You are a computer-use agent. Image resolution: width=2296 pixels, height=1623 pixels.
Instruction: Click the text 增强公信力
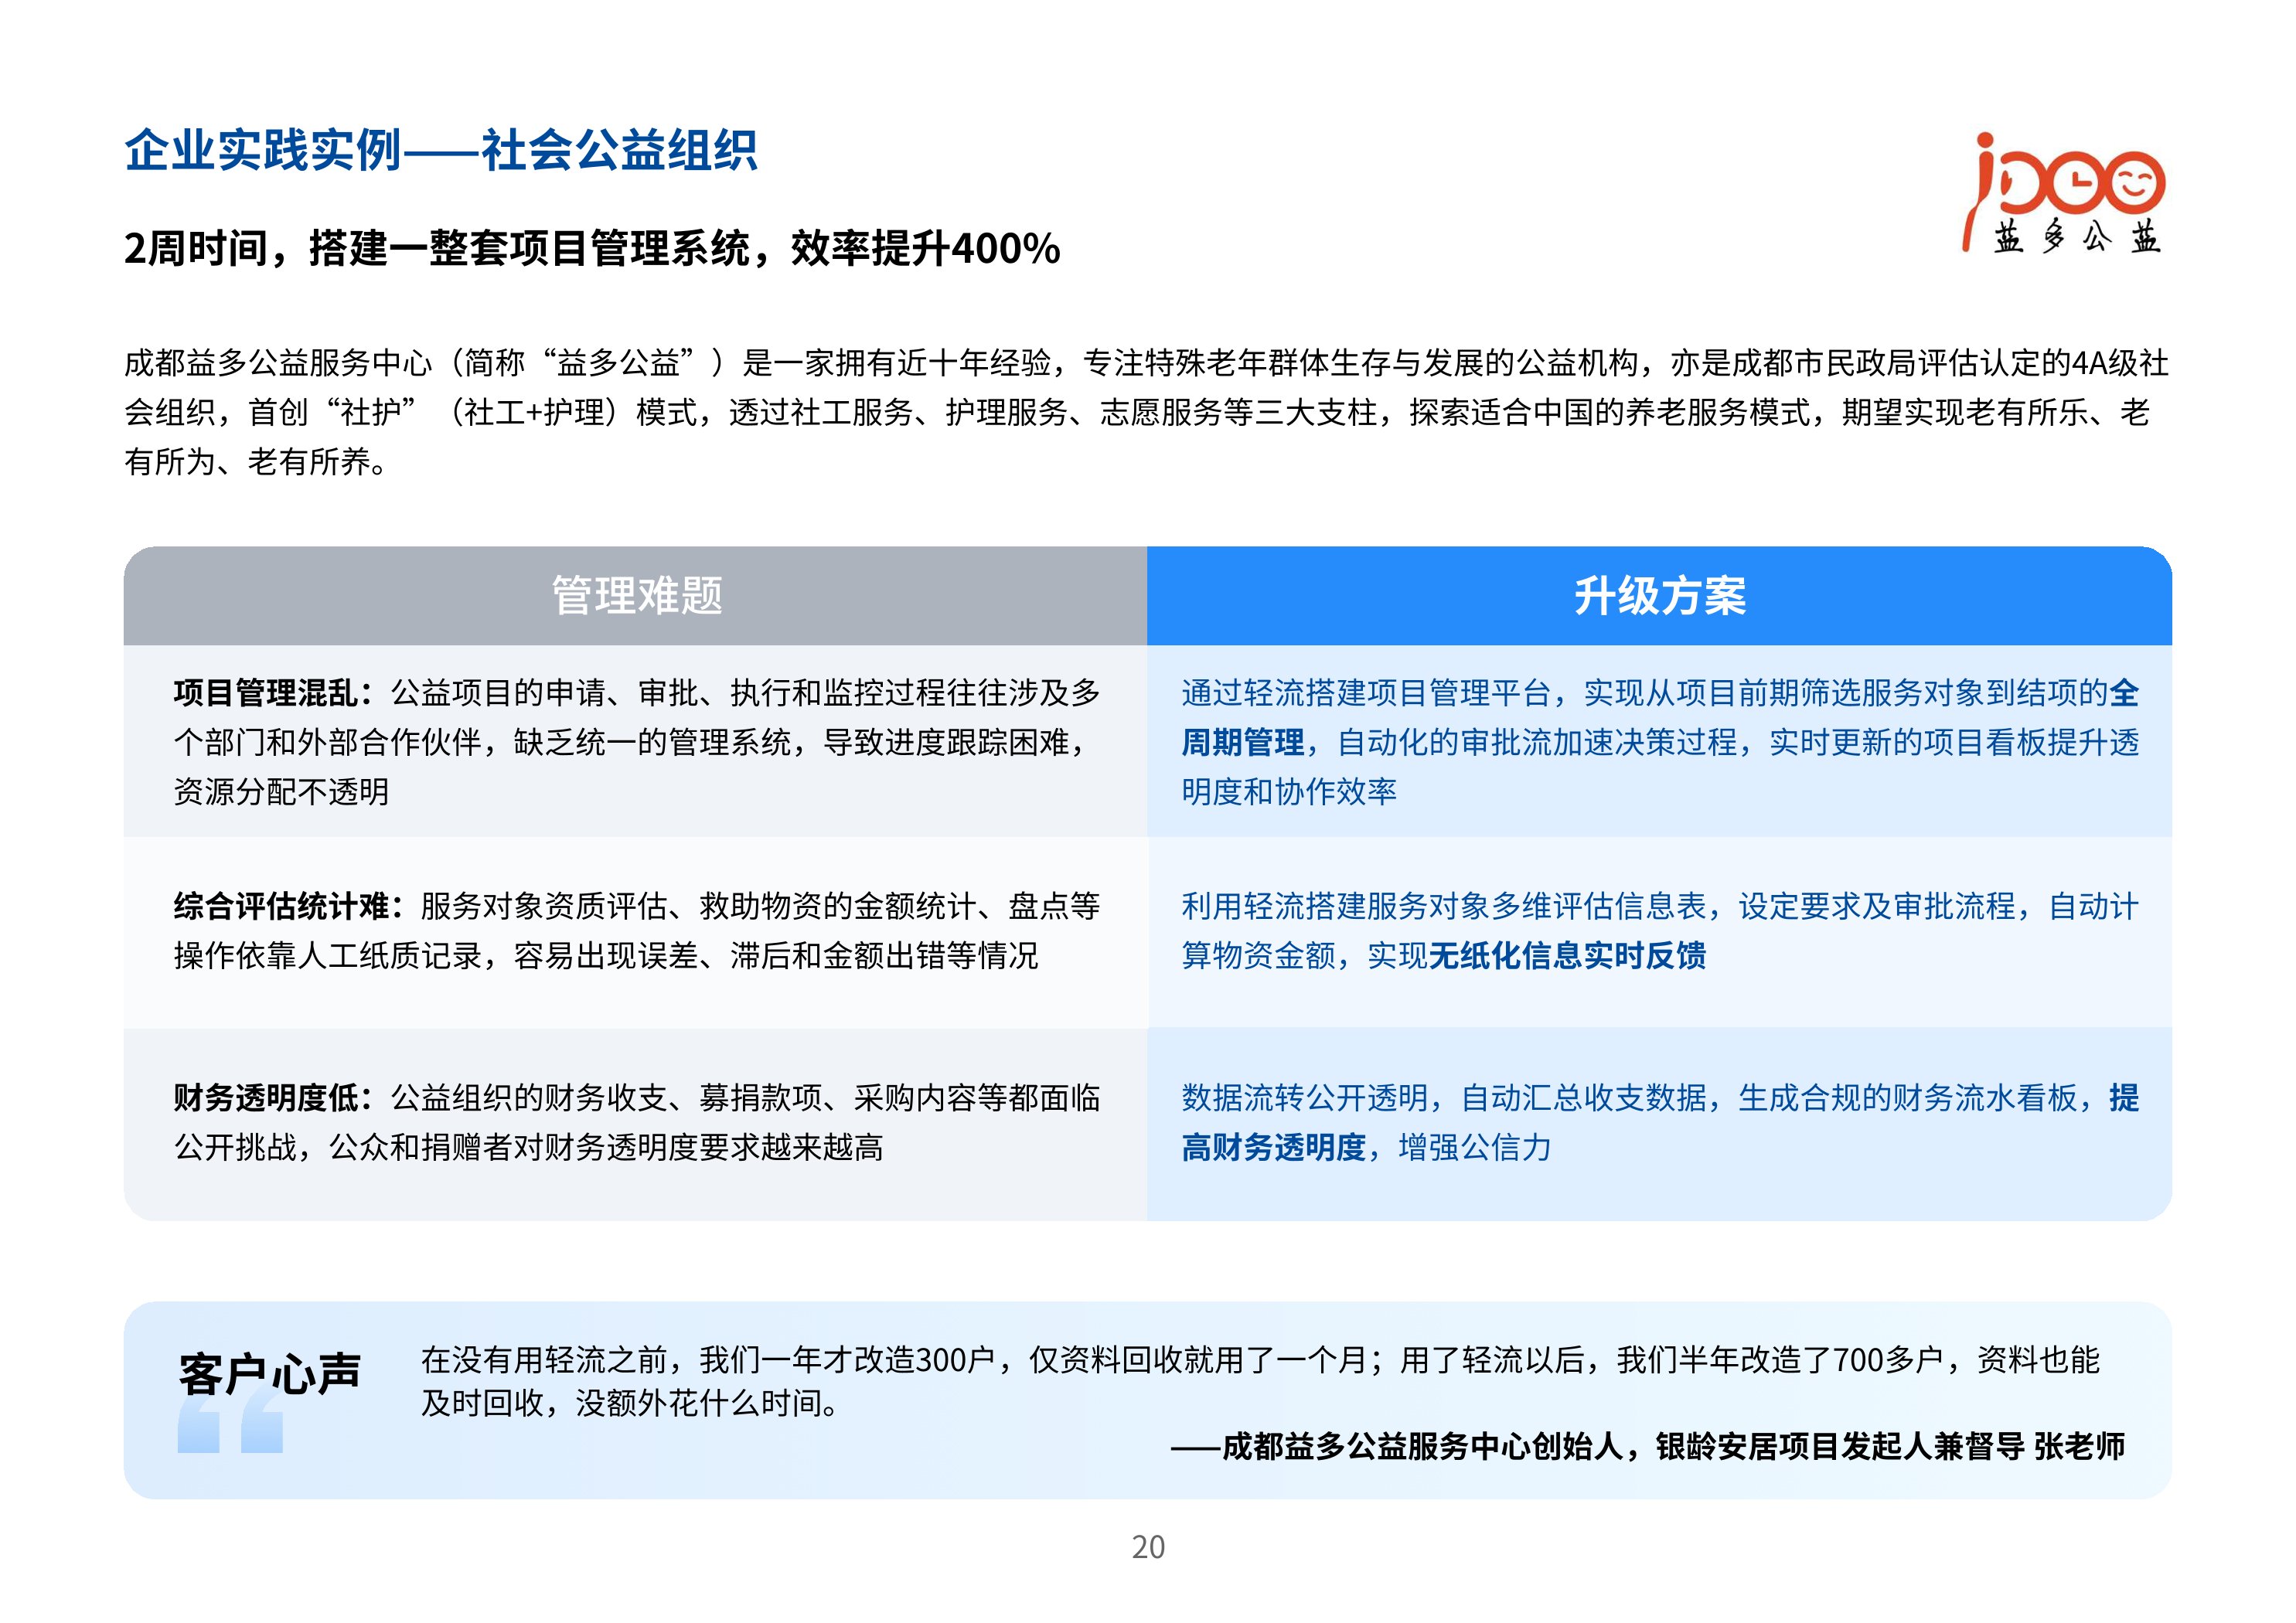pyautogui.click(x=1475, y=1147)
